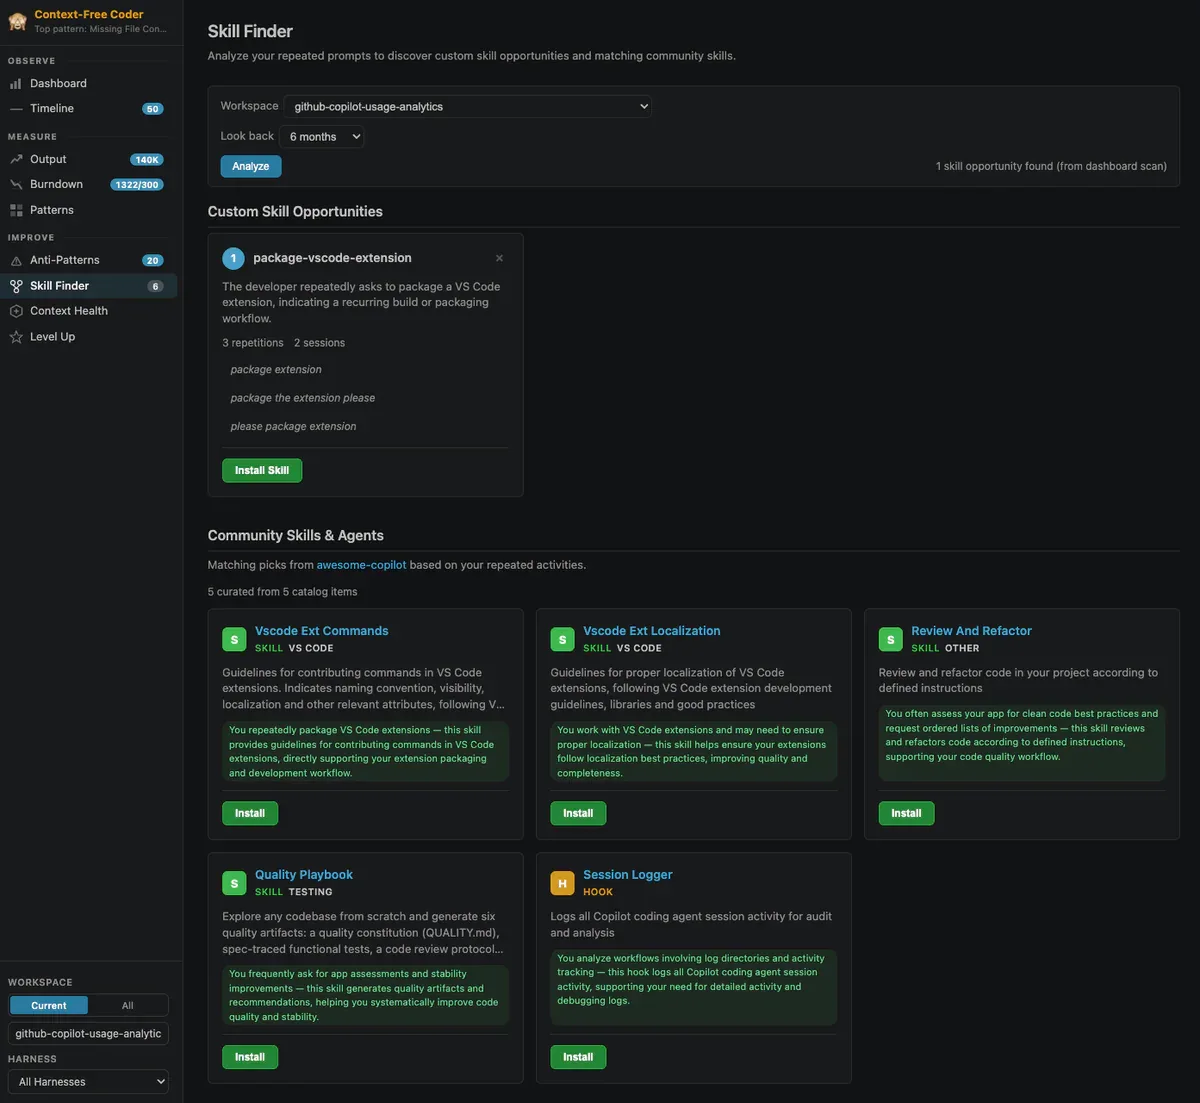Click the Patterns grid icon
Viewport: 1200px width, 1103px height.
tap(16, 211)
